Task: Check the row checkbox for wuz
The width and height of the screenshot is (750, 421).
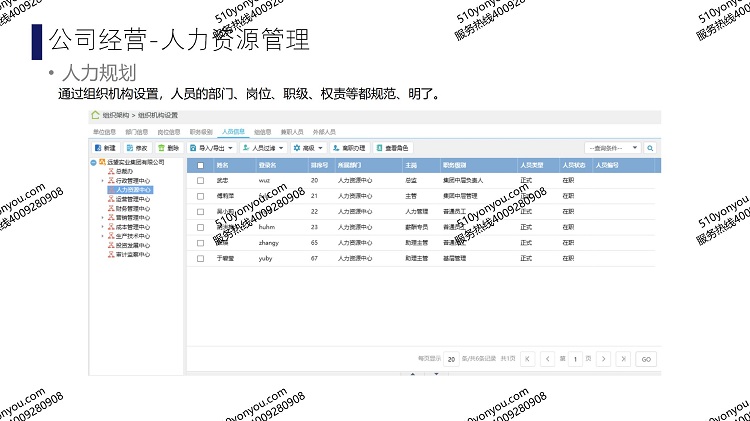Action: point(200,180)
